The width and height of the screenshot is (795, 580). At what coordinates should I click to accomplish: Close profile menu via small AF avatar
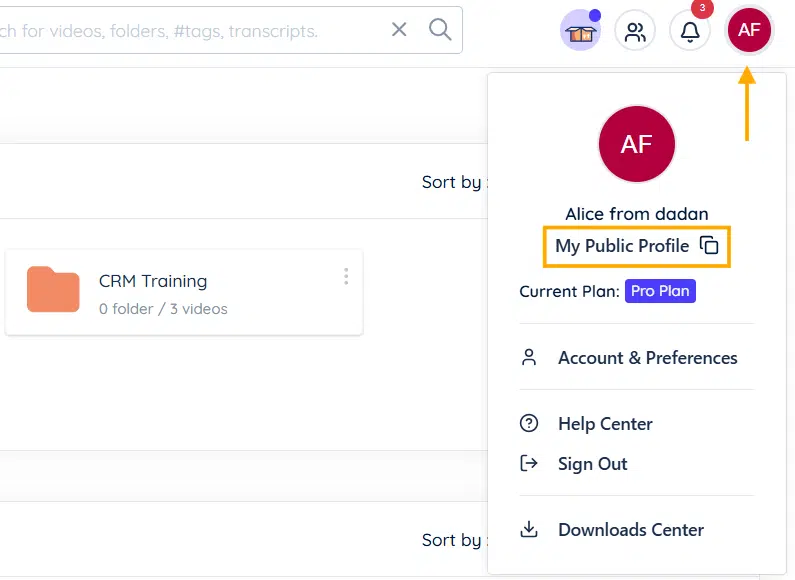click(749, 31)
